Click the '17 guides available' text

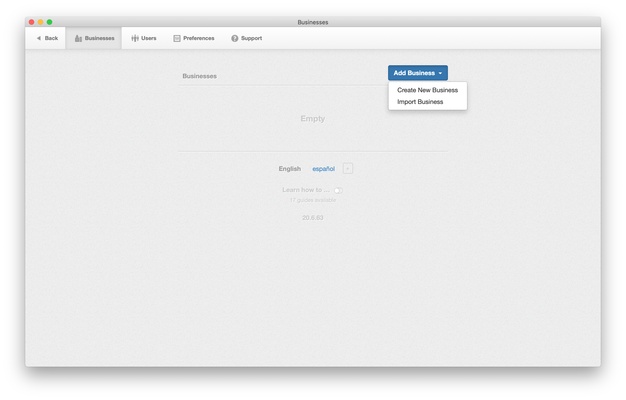[313, 200]
